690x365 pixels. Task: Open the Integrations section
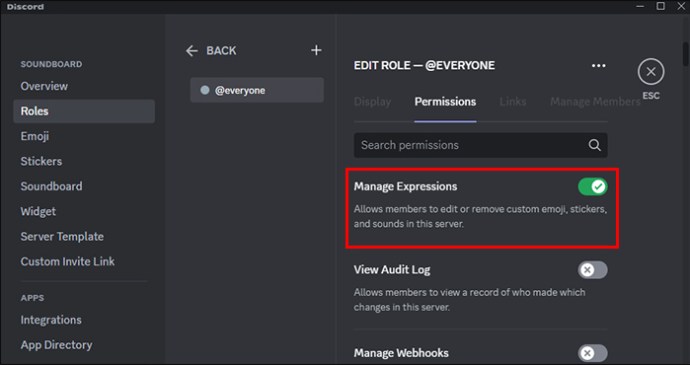[x=51, y=320]
